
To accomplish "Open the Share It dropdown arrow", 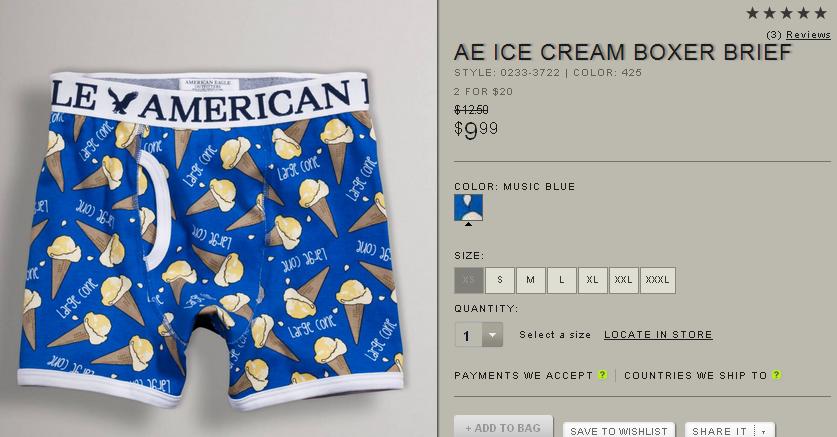I will [764, 431].
